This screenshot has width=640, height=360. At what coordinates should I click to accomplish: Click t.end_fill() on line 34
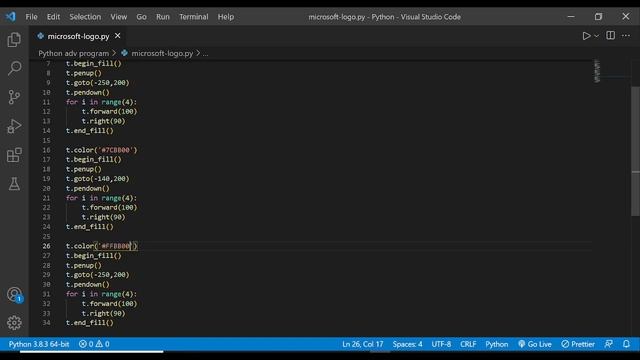90,323
